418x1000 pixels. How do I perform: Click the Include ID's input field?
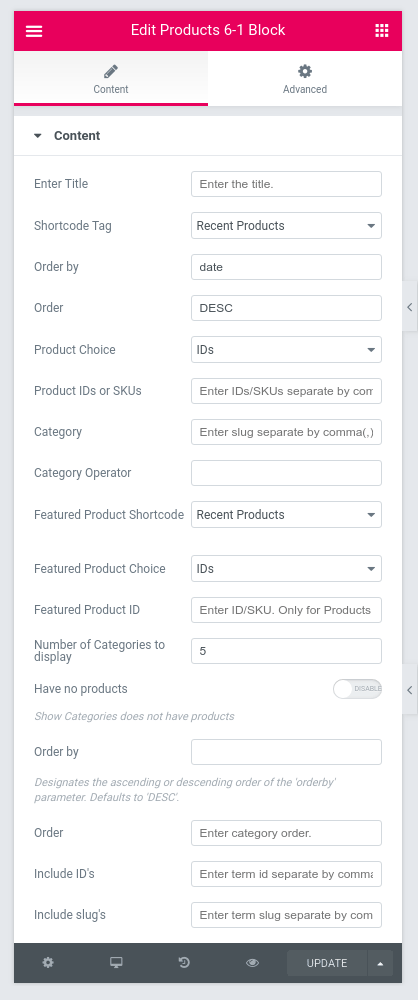tap(287, 874)
